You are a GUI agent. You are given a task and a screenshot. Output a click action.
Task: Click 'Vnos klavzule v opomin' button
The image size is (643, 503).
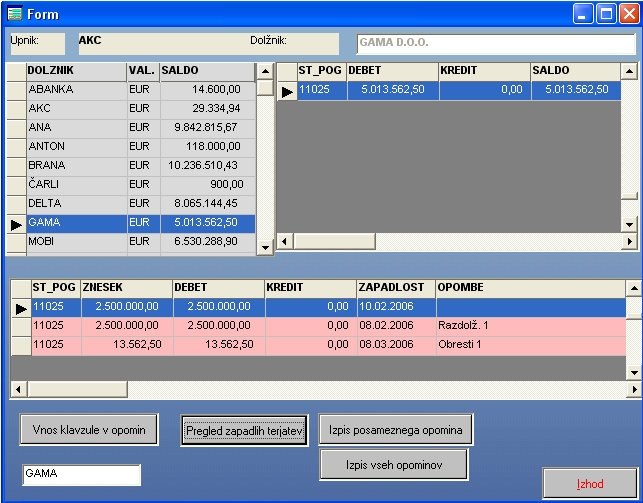click(89, 430)
